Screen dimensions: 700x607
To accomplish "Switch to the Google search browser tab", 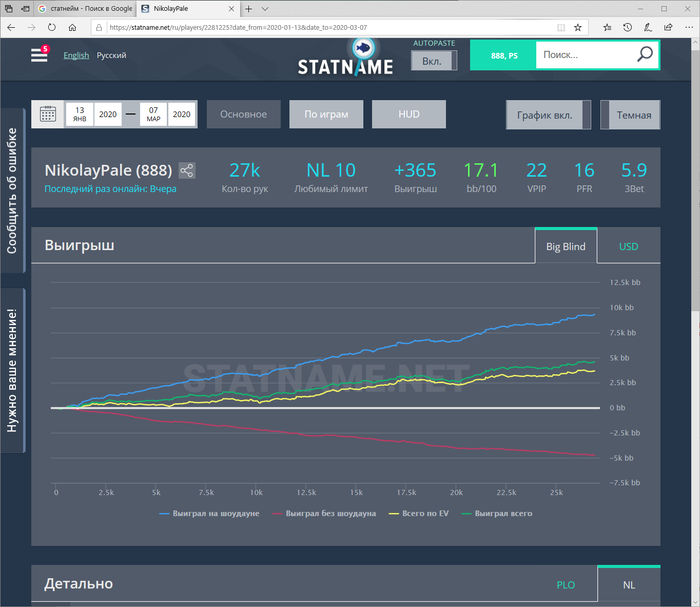I will coord(85,8).
